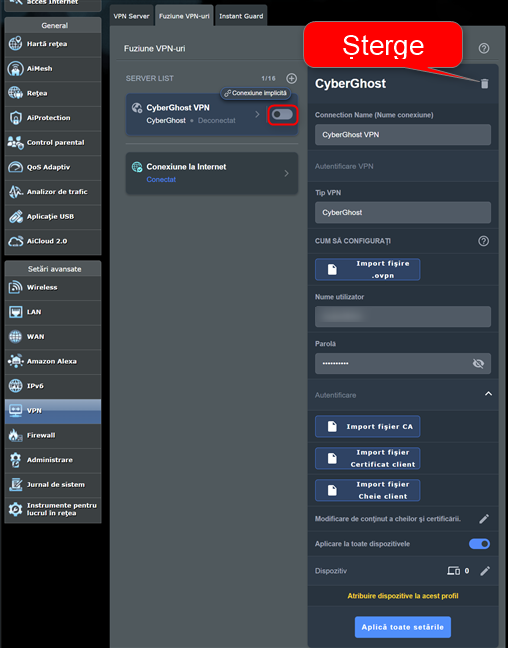Screen dimensions: 508x648
Task: Toggle CyberGhost VPN connection switch
Action: (x=282, y=114)
